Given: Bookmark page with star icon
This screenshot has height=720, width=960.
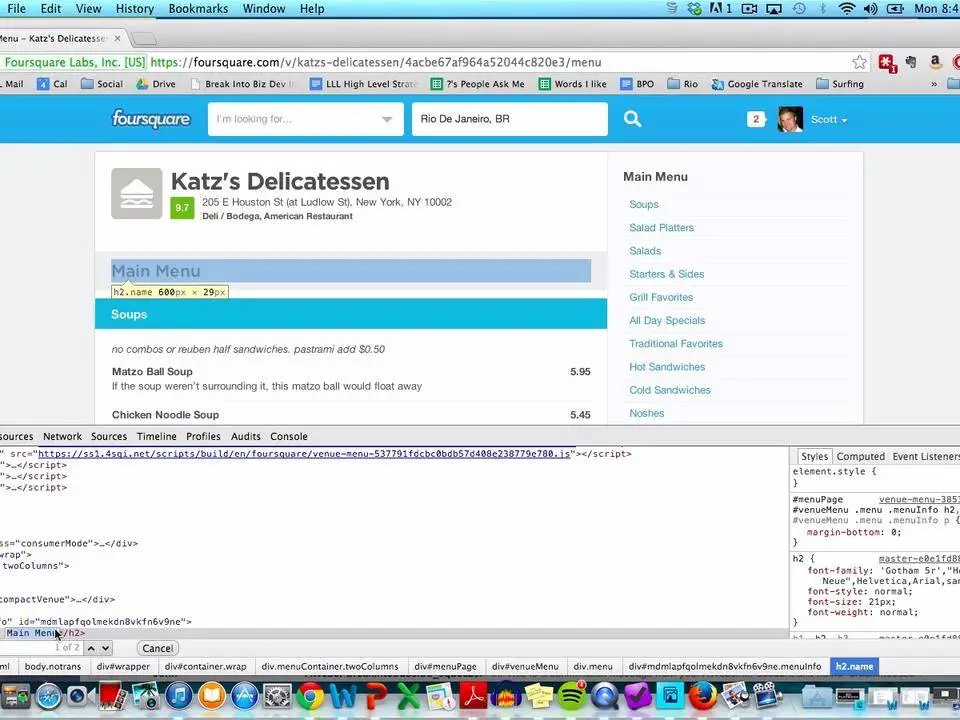Looking at the screenshot, I should pos(860,62).
